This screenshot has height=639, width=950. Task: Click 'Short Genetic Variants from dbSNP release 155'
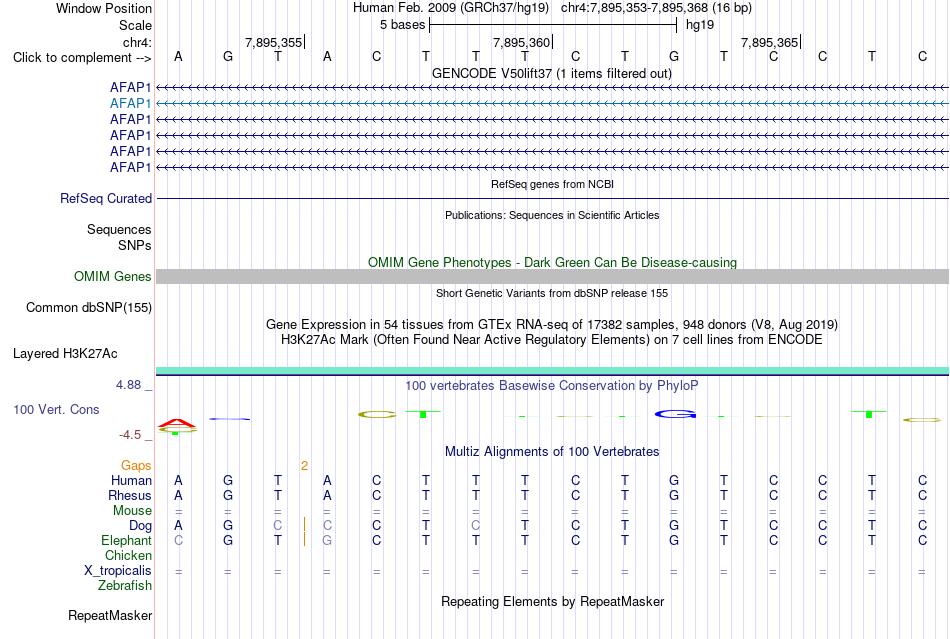(552, 293)
